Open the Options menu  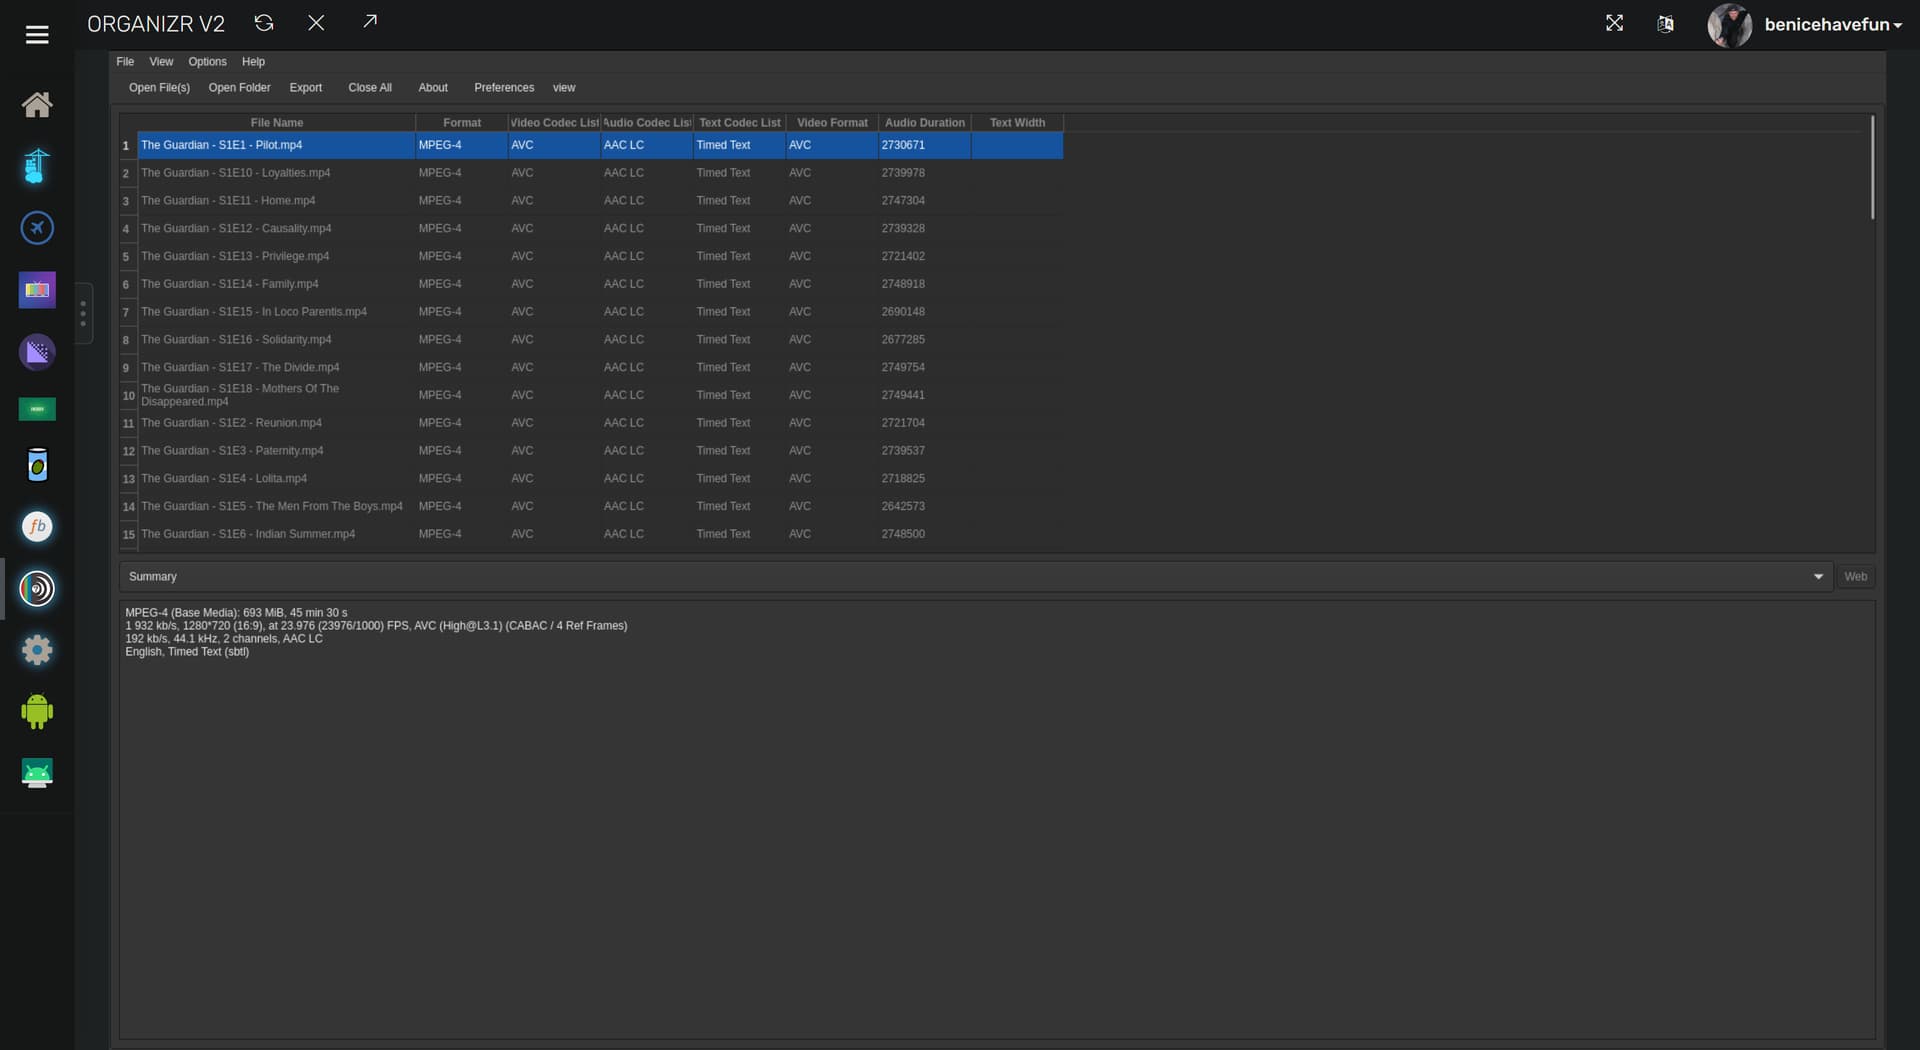tap(207, 62)
